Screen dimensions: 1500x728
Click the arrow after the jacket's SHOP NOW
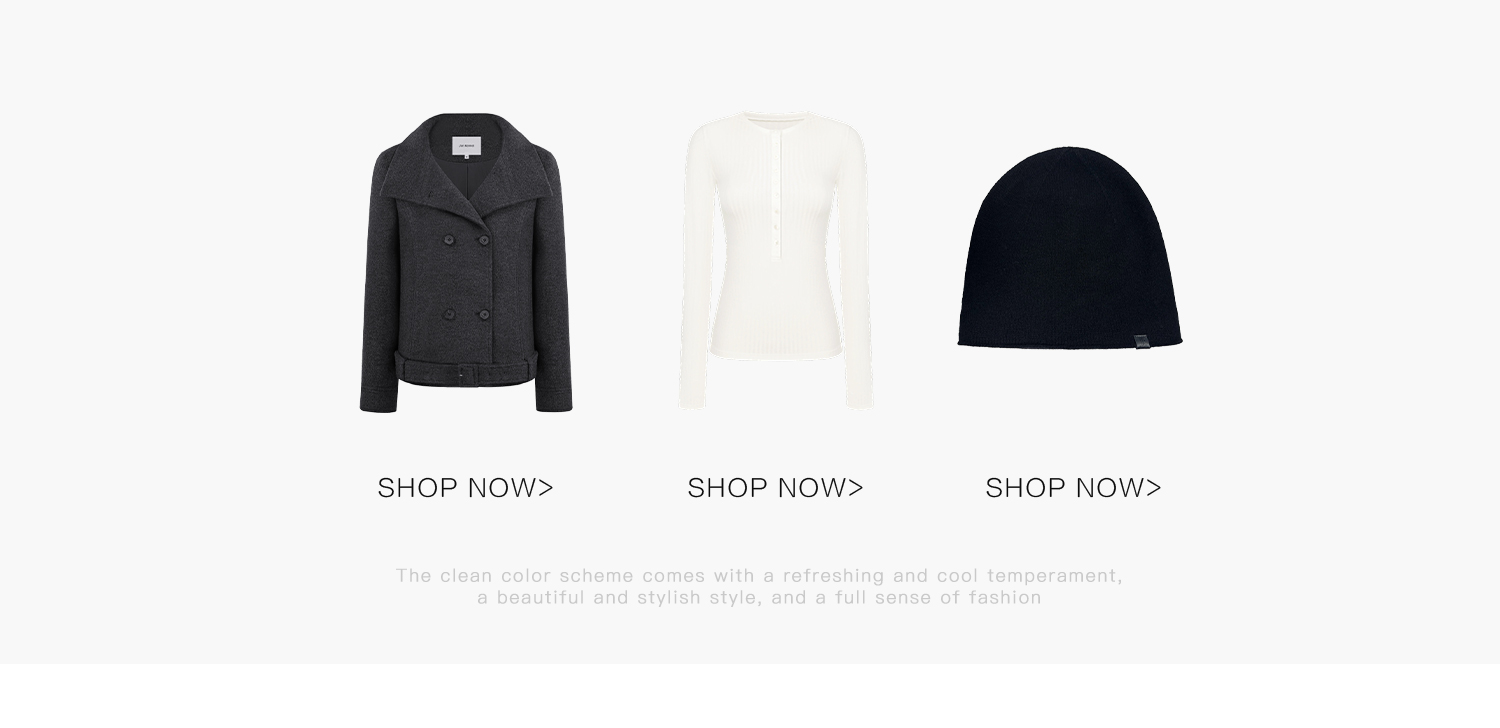click(x=546, y=488)
